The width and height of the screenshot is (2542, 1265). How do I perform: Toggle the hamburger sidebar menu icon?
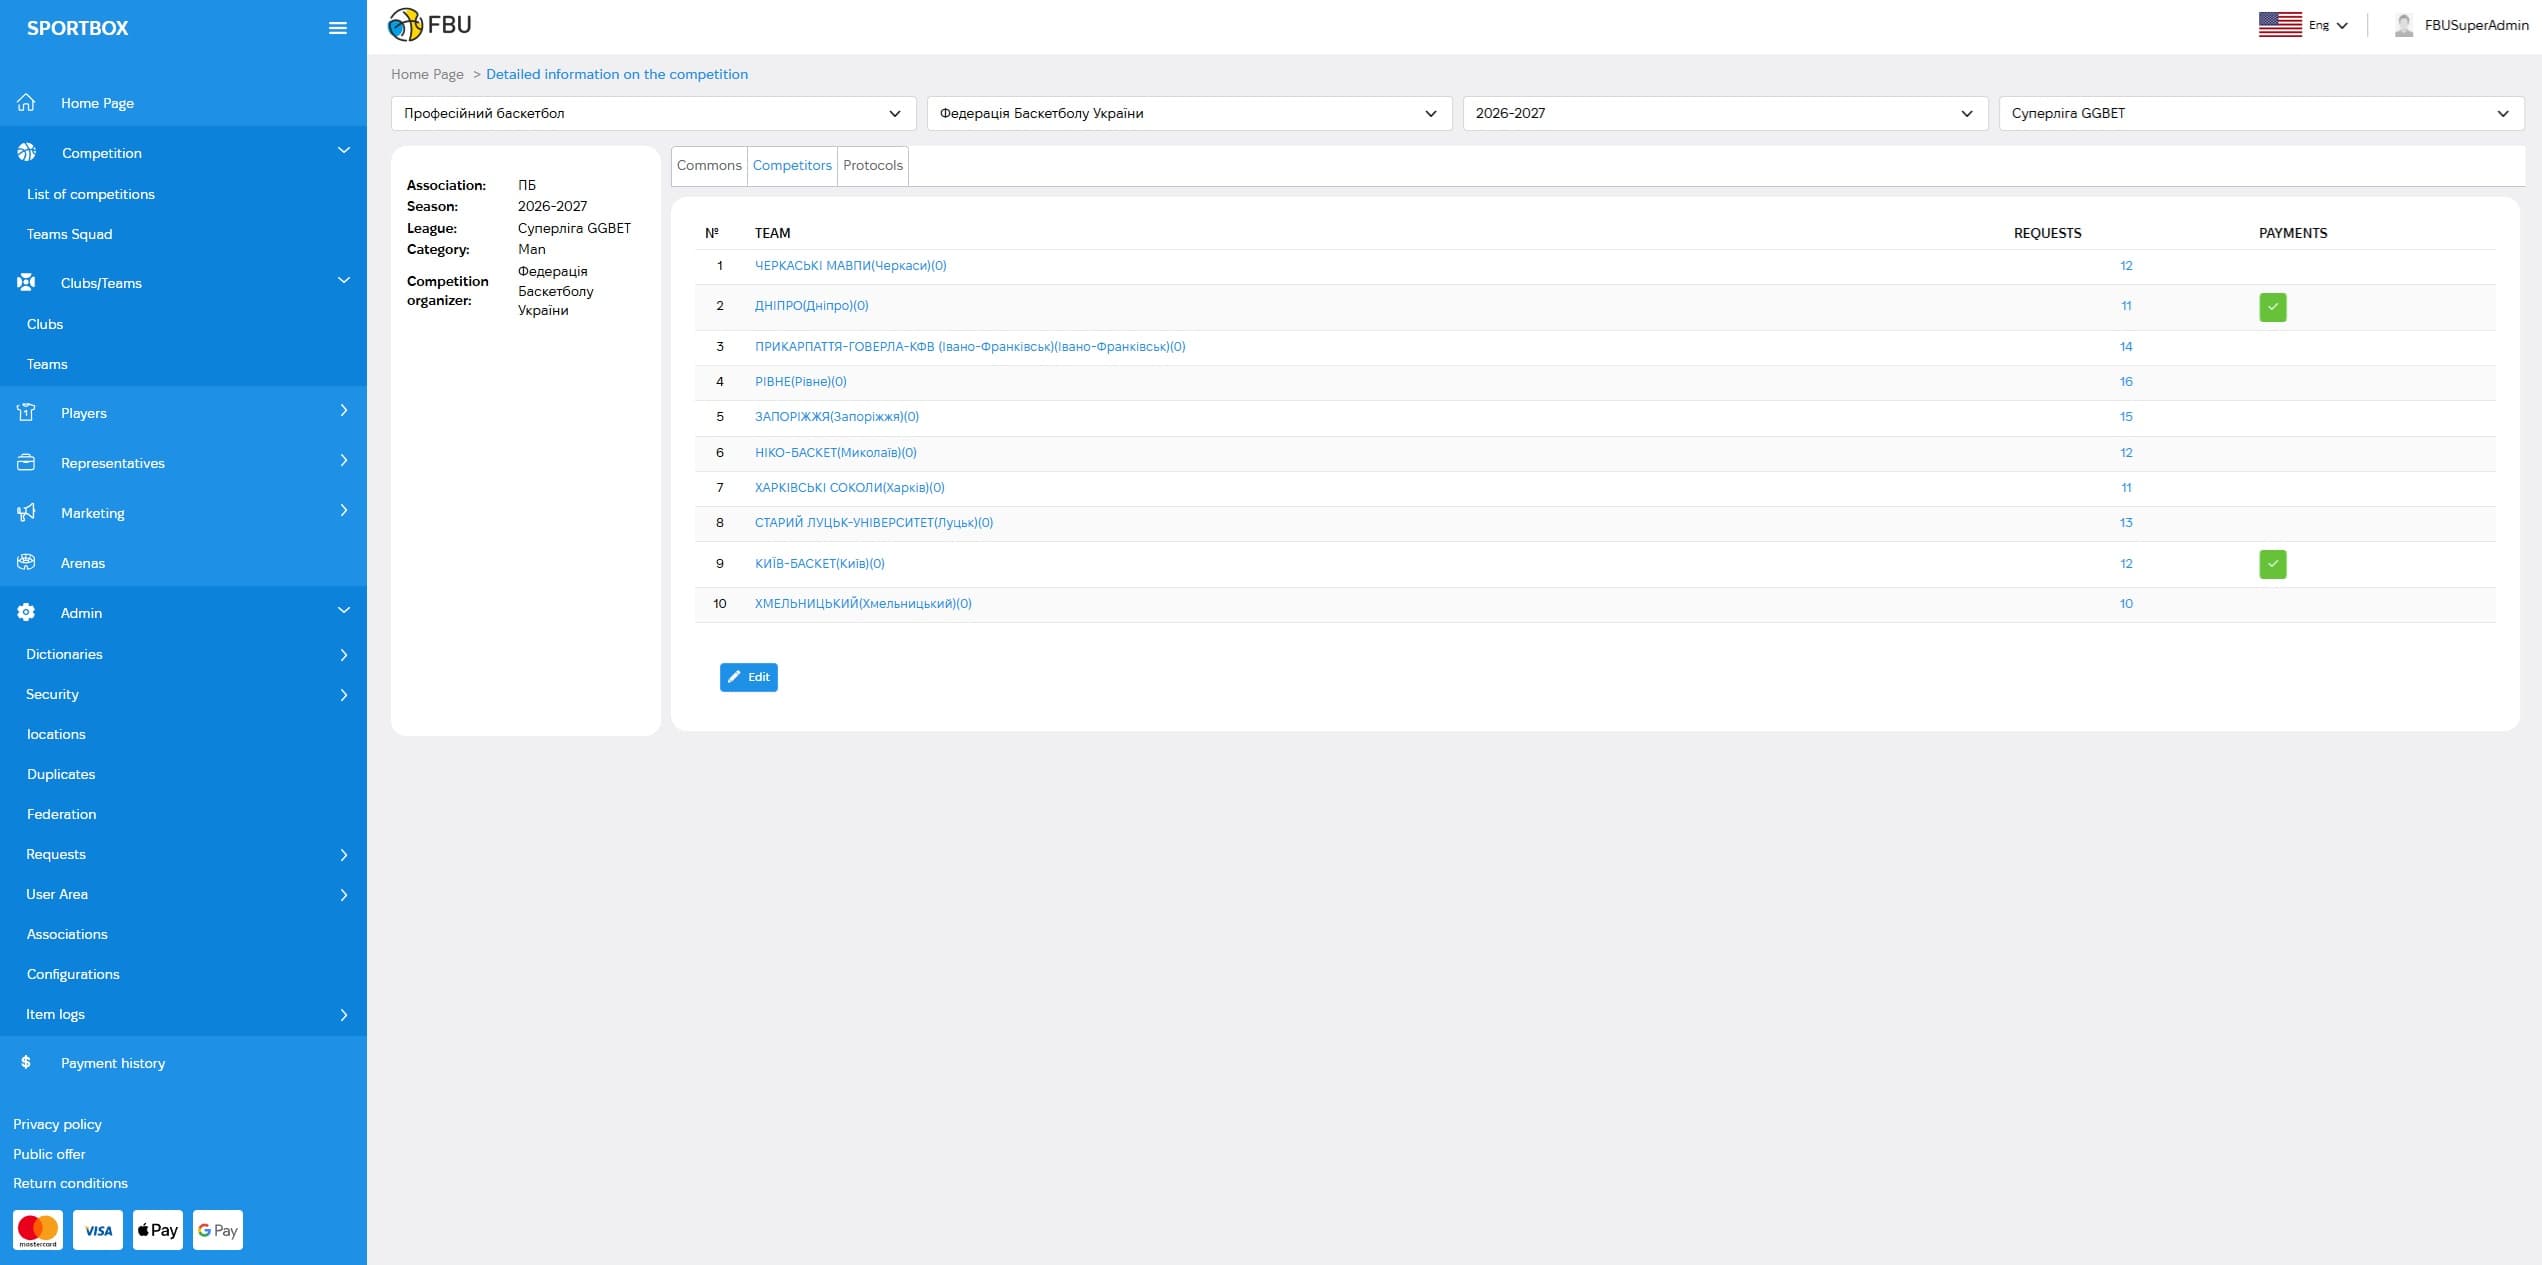338,28
